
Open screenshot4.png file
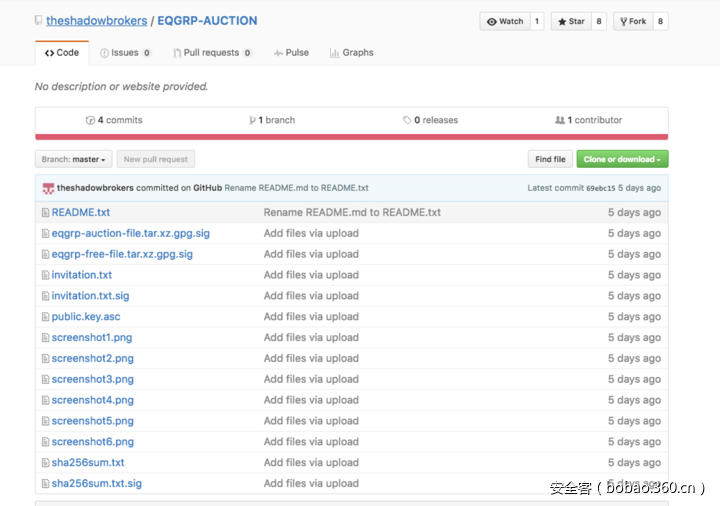pos(93,400)
